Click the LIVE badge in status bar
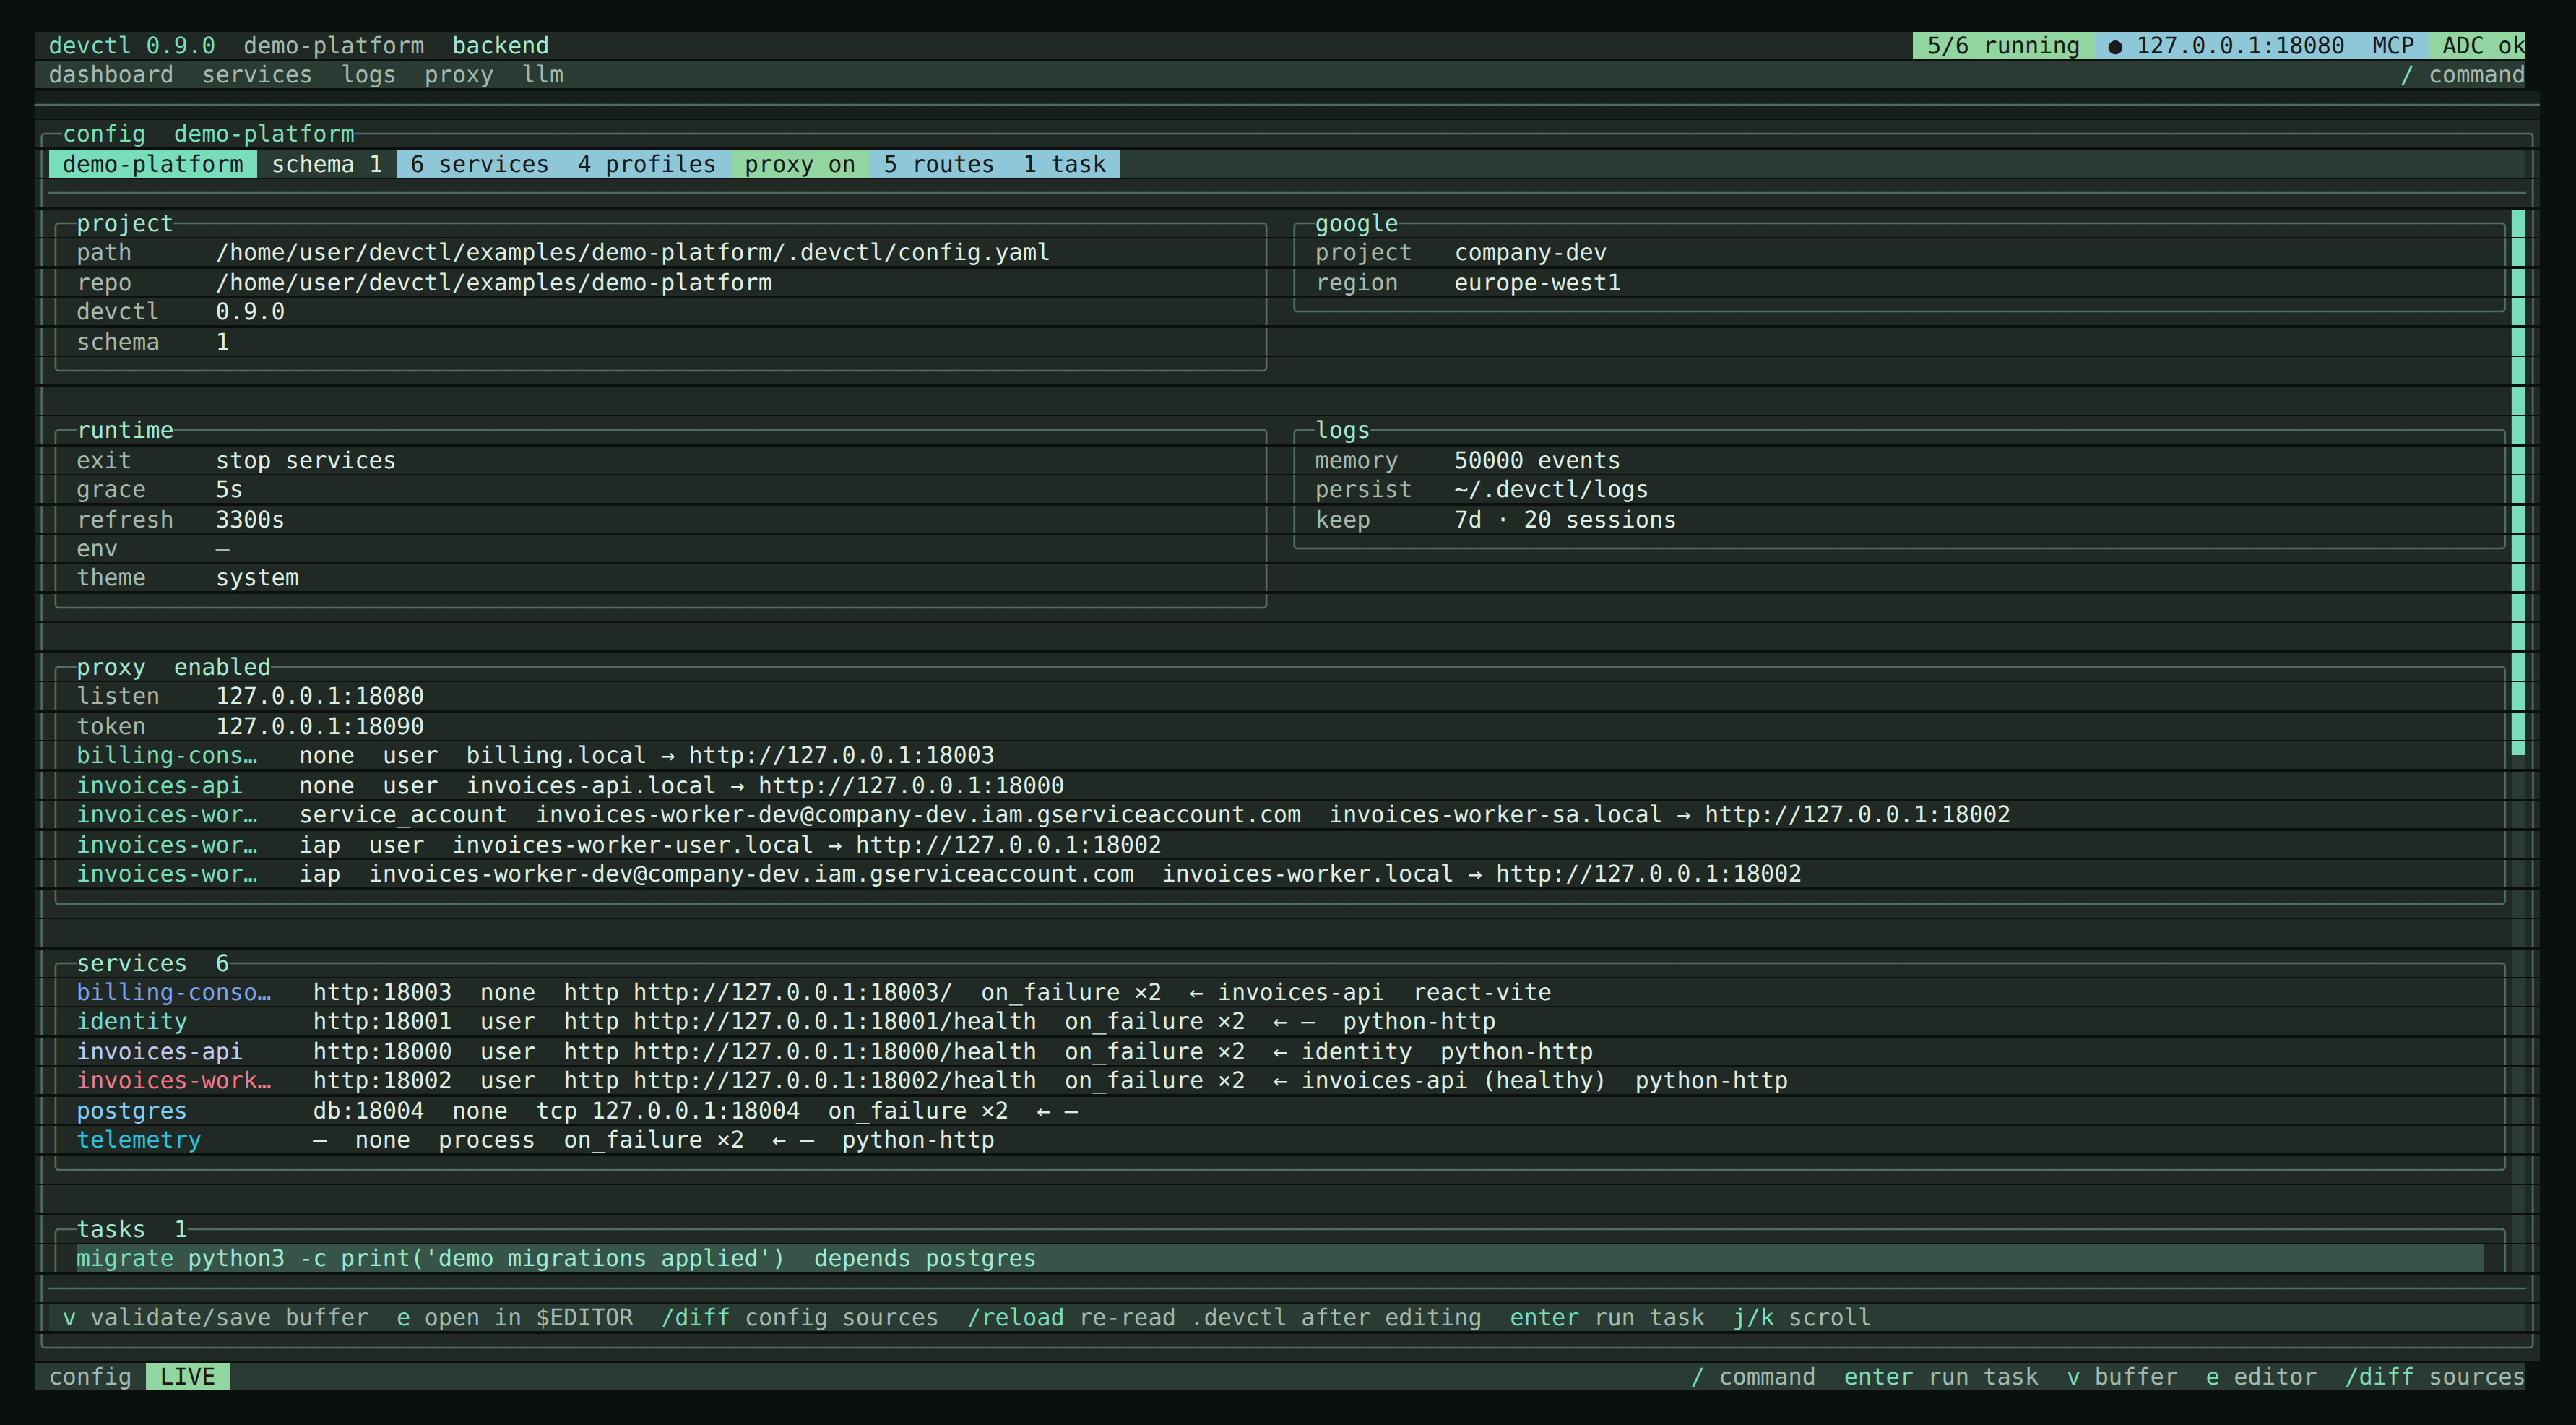 click(x=188, y=1377)
